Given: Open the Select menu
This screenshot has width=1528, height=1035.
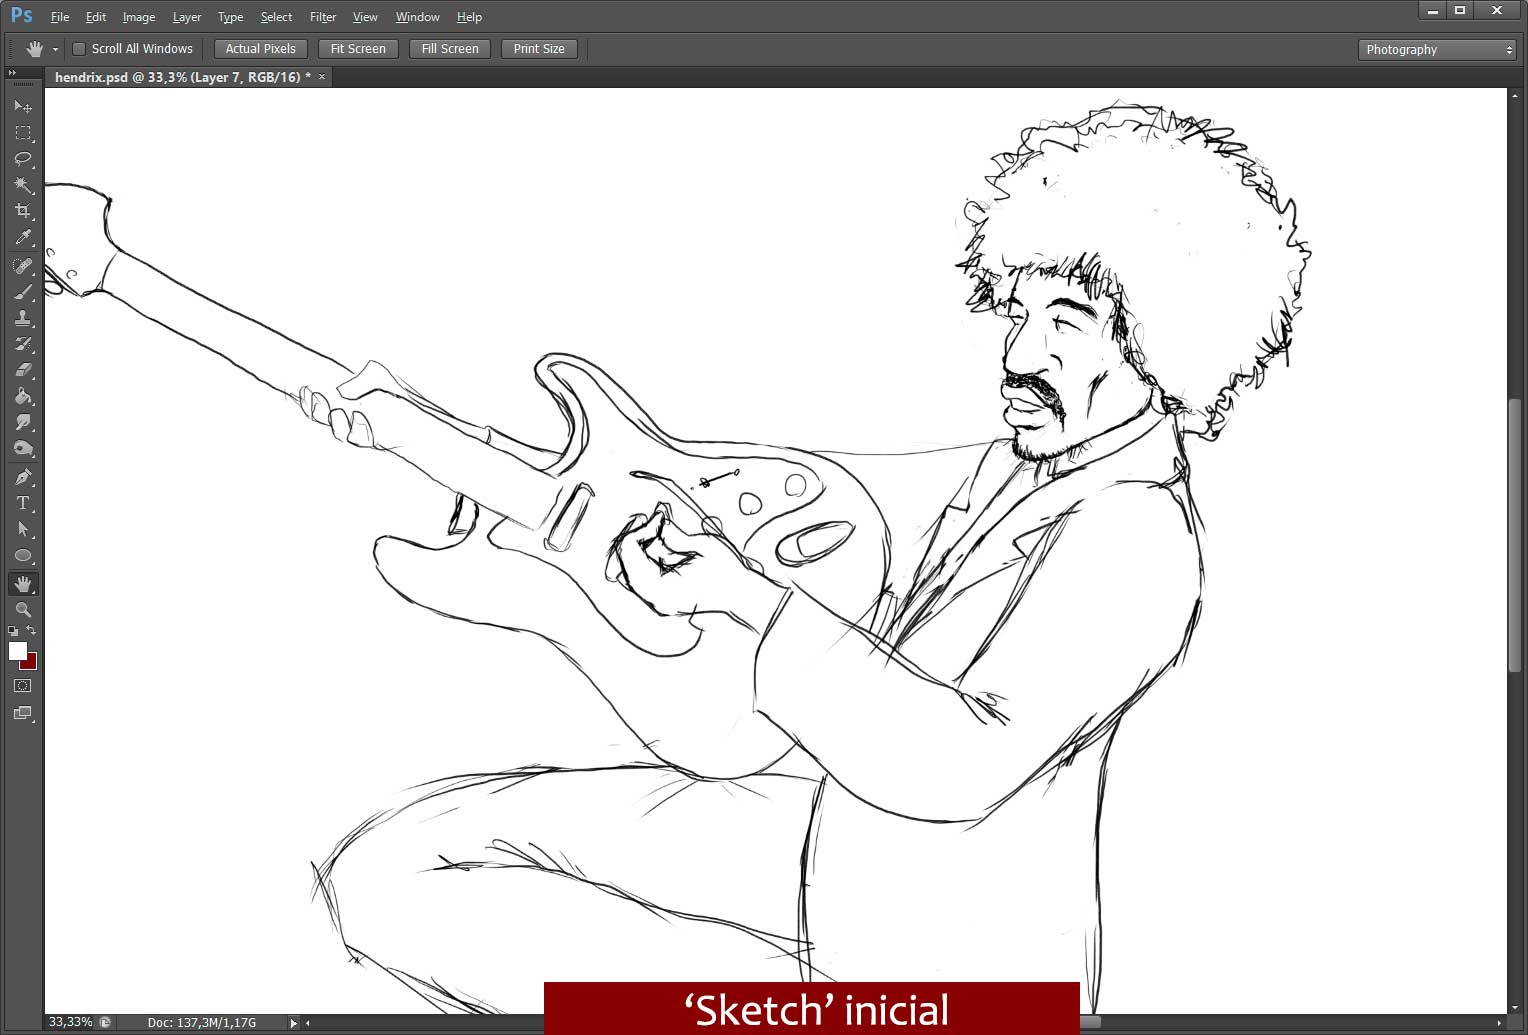Looking at the screenshot, I should click(x=277, y=17).
